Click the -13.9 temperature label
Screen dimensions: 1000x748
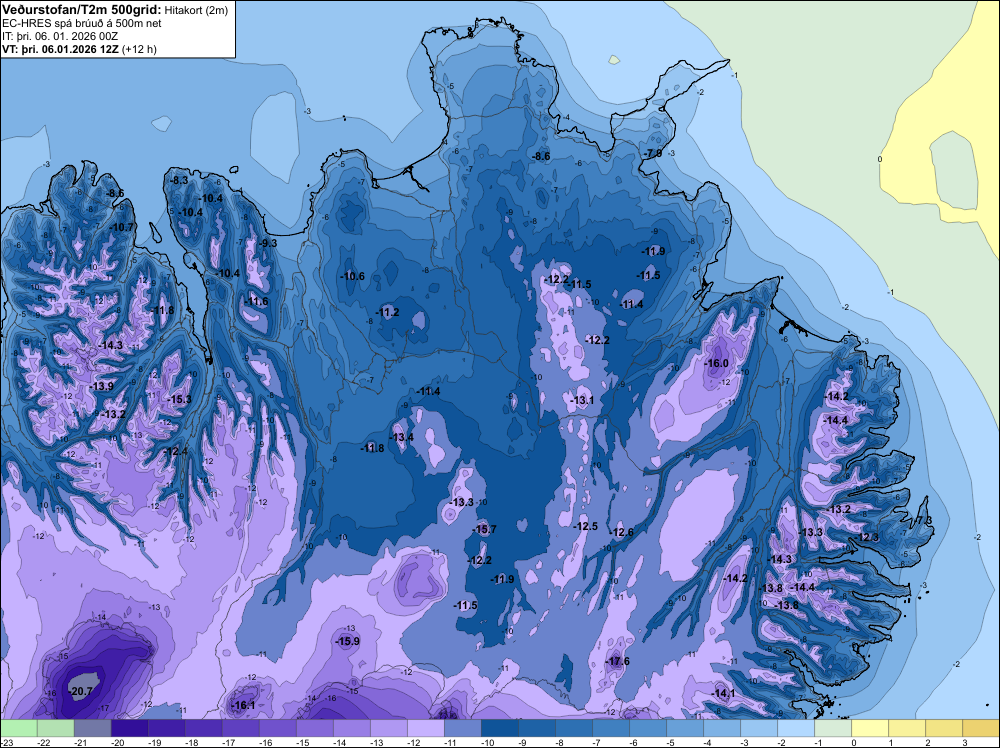click(x=101, y=386)
